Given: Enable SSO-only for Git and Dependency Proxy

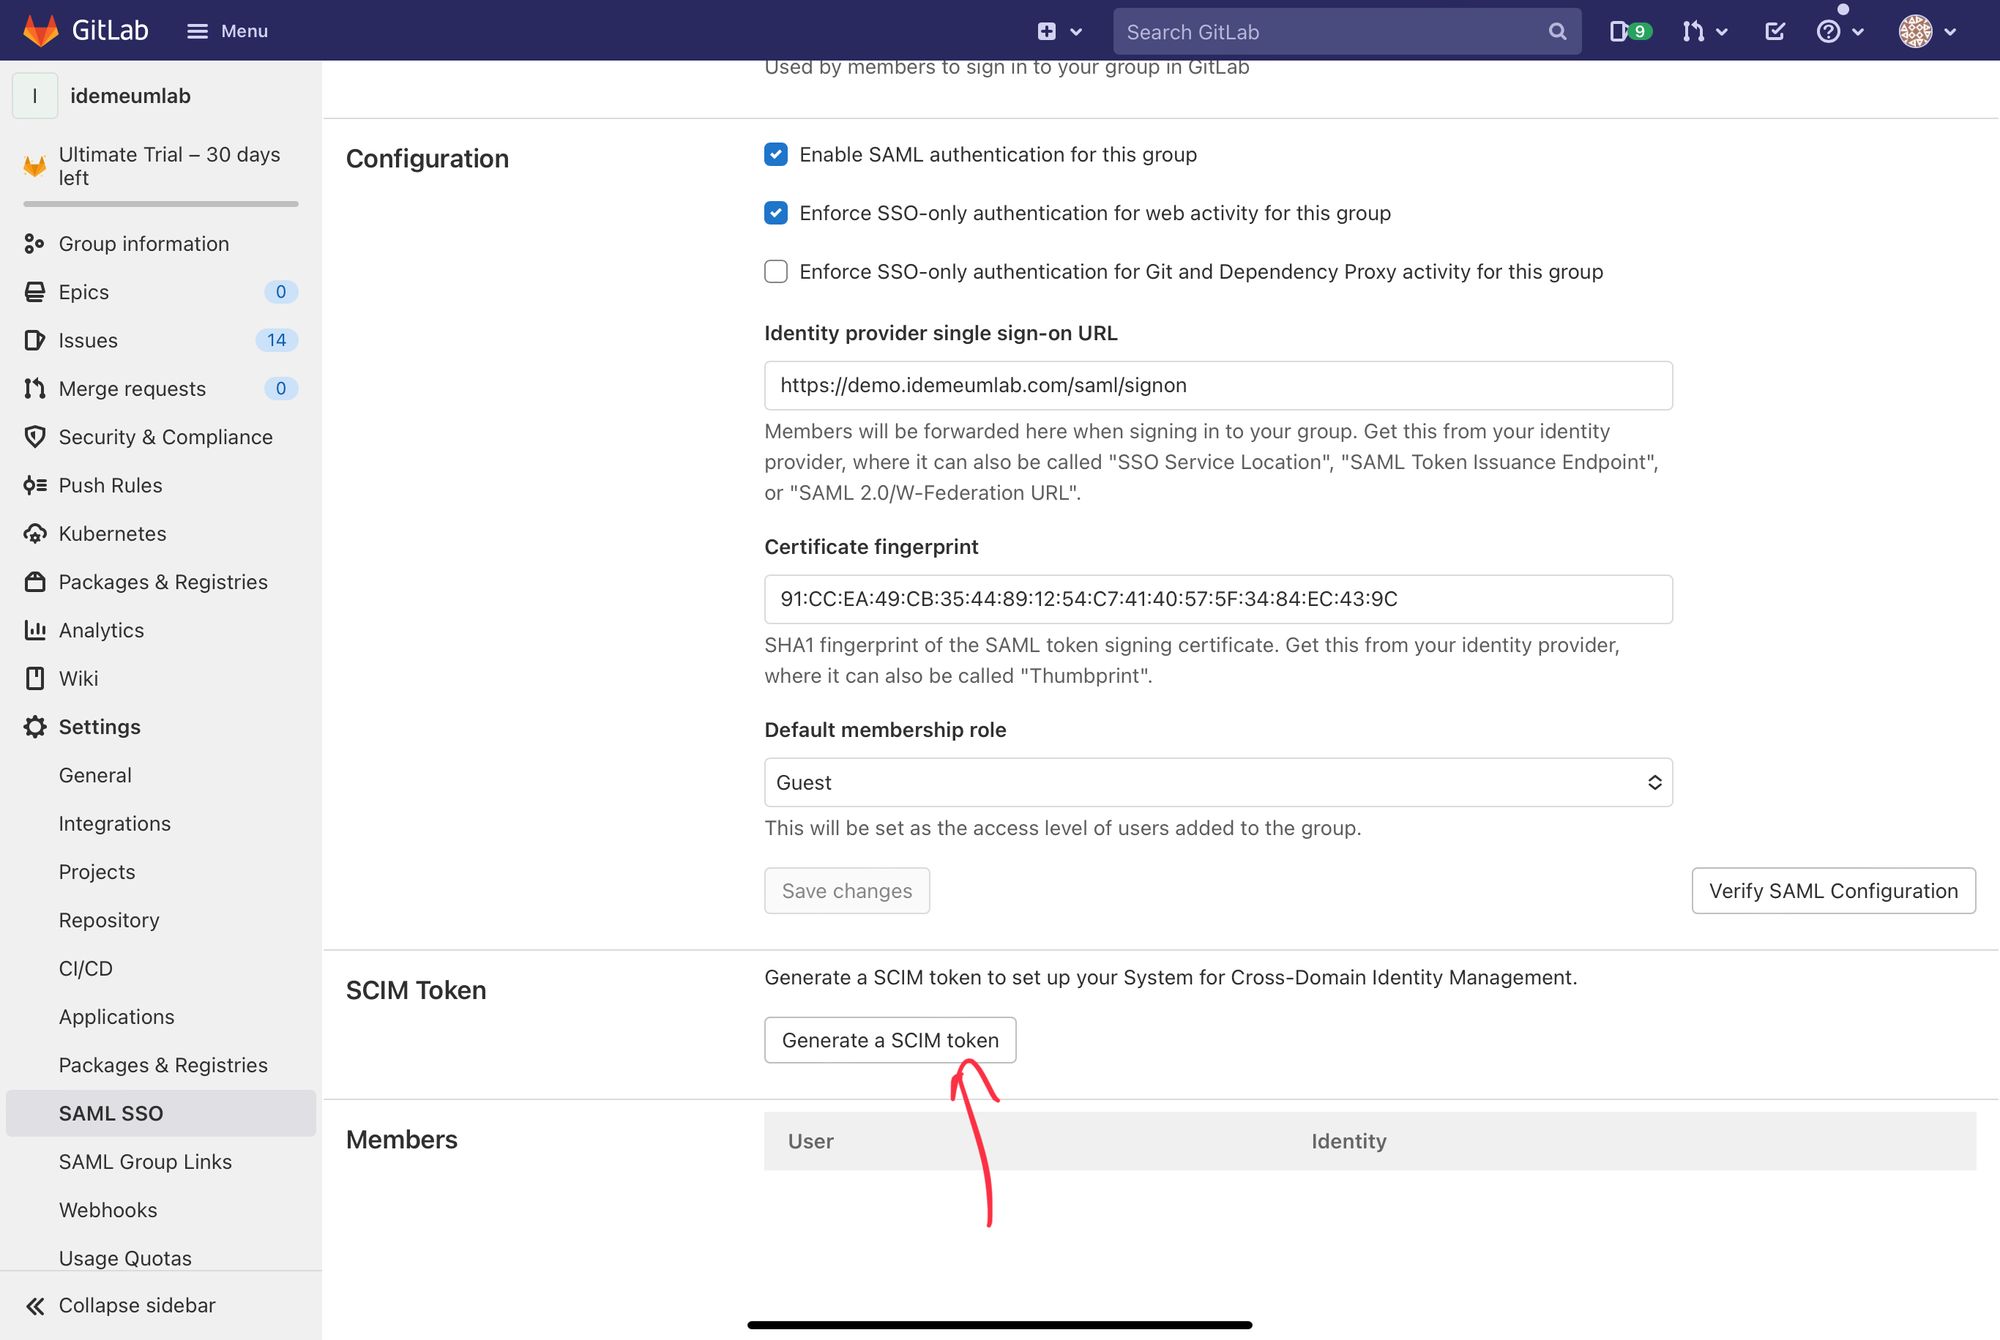Looking at the screenshot, I should pos(776,271).
